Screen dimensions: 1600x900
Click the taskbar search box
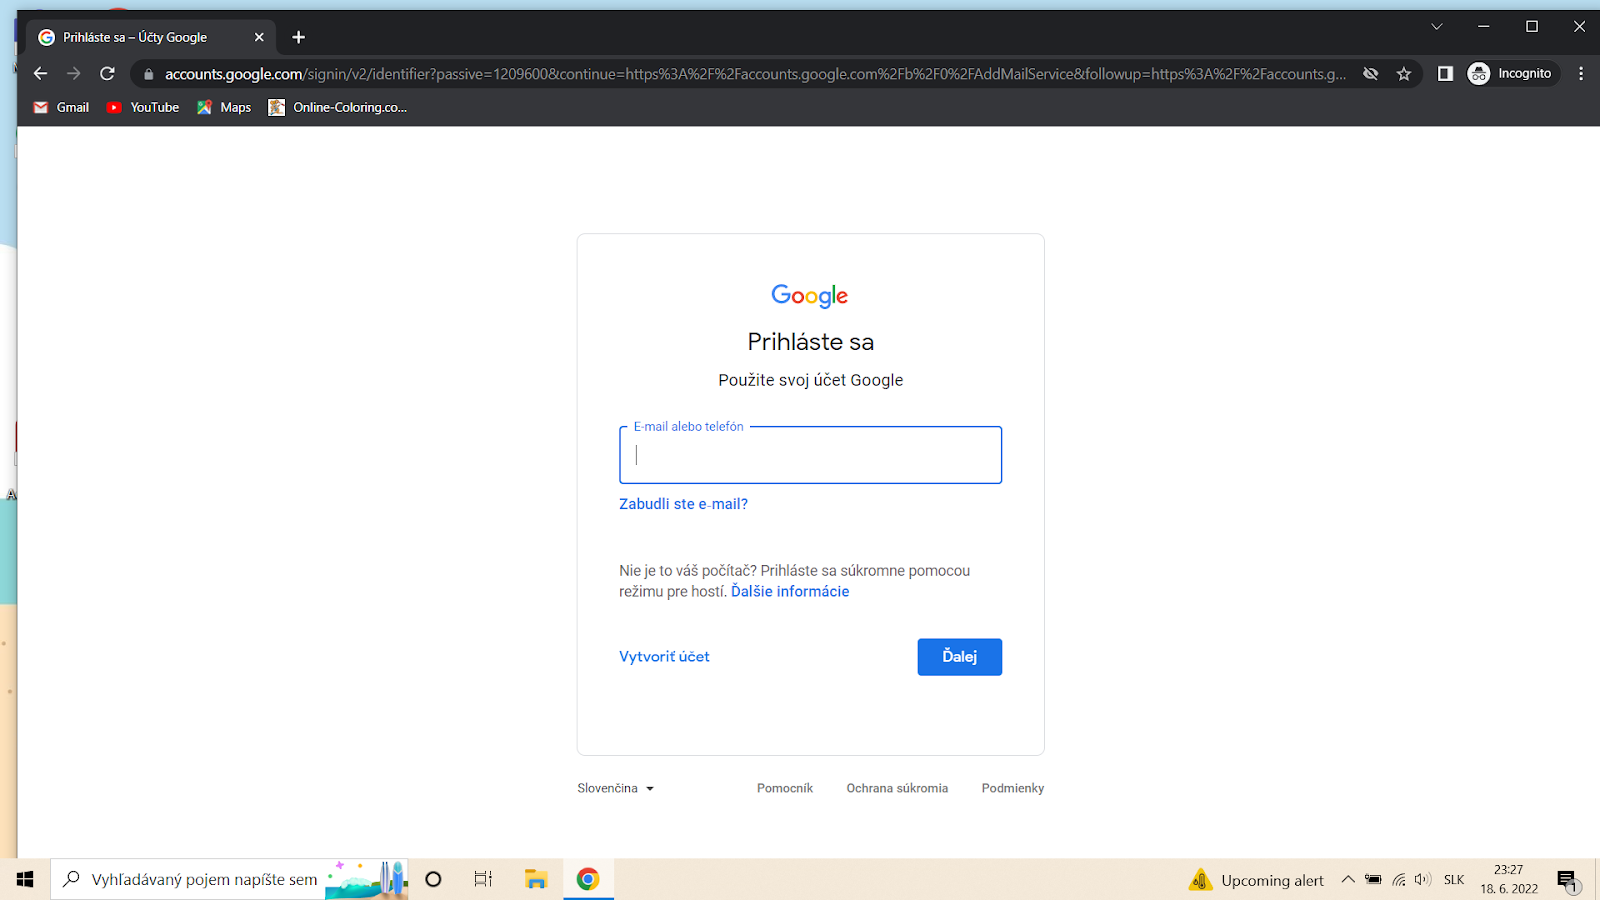point(229,879)
